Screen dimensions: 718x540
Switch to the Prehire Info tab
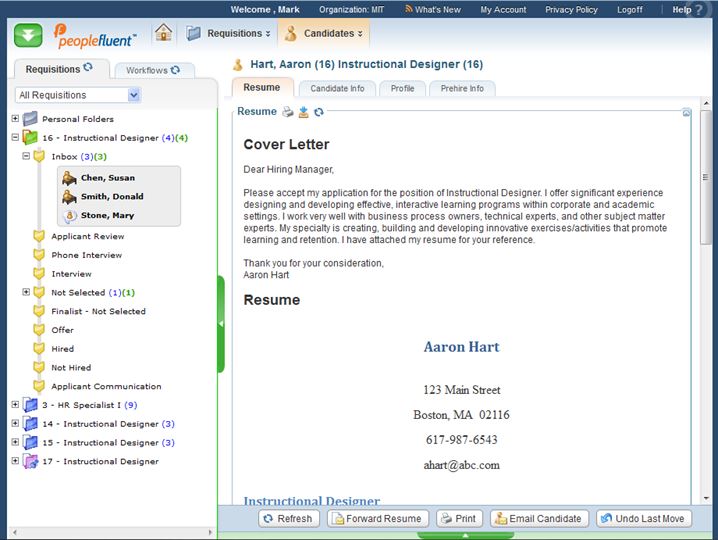462,88
